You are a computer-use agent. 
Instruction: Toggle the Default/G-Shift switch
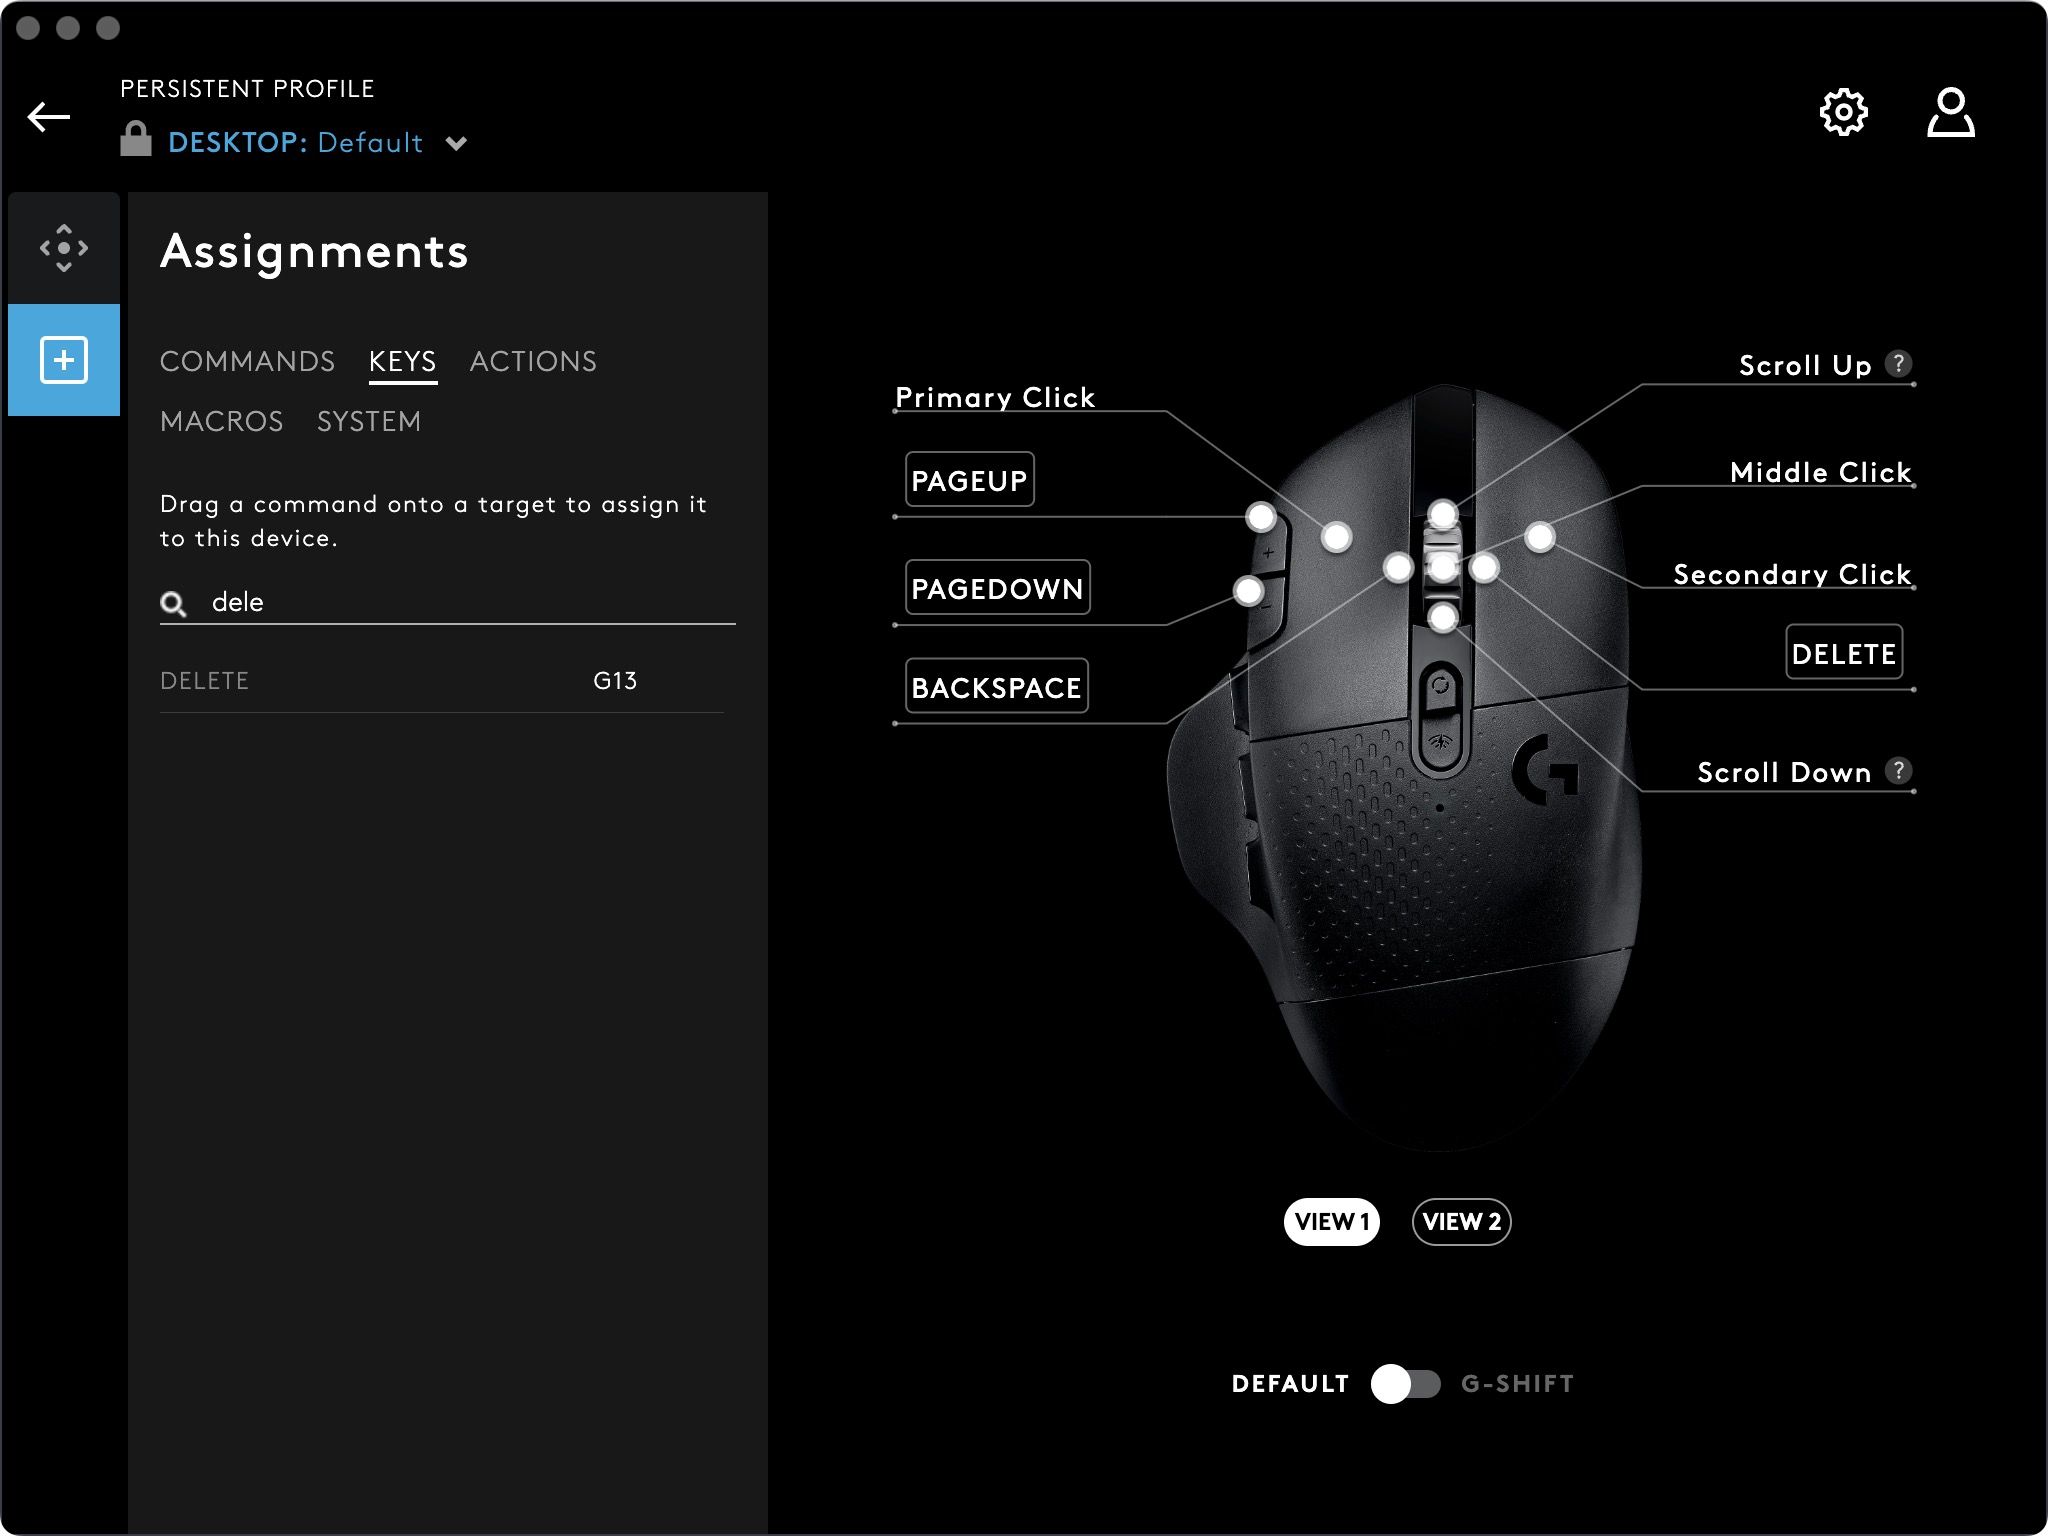pos(1405,1384)
